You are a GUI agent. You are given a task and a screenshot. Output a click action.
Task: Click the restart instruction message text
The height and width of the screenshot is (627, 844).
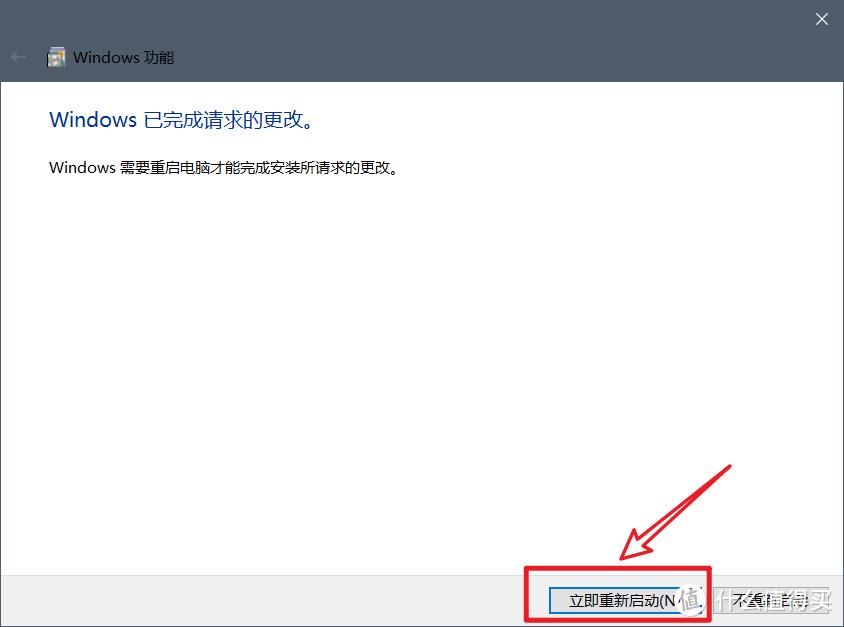222,167
